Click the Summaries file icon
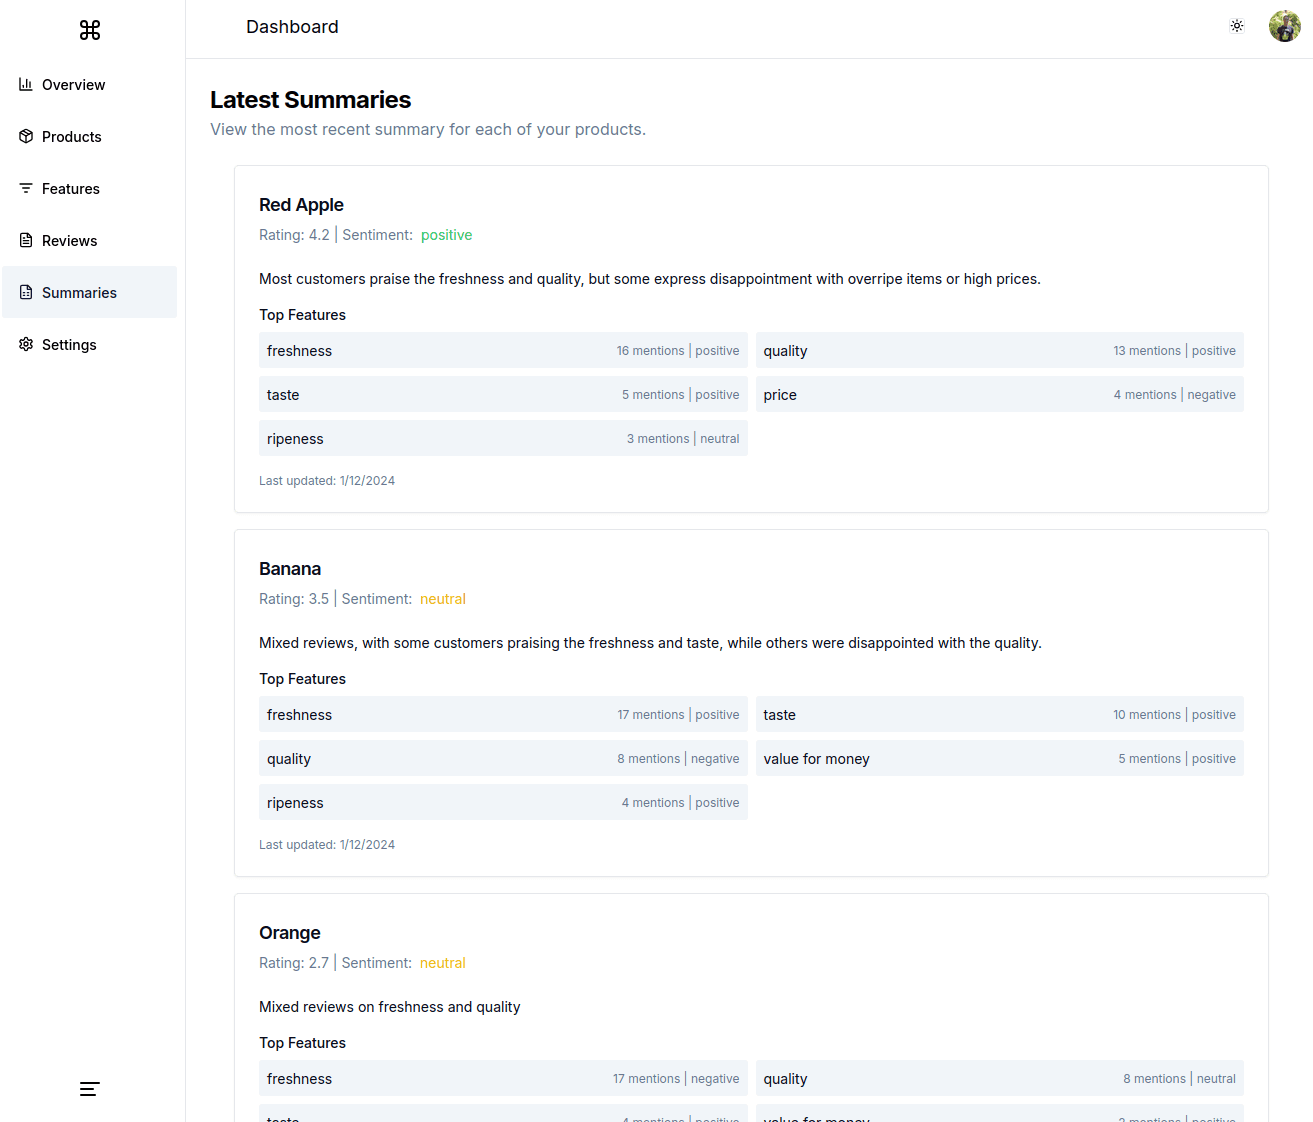The image size is (1313, 1122). (26, 292)
